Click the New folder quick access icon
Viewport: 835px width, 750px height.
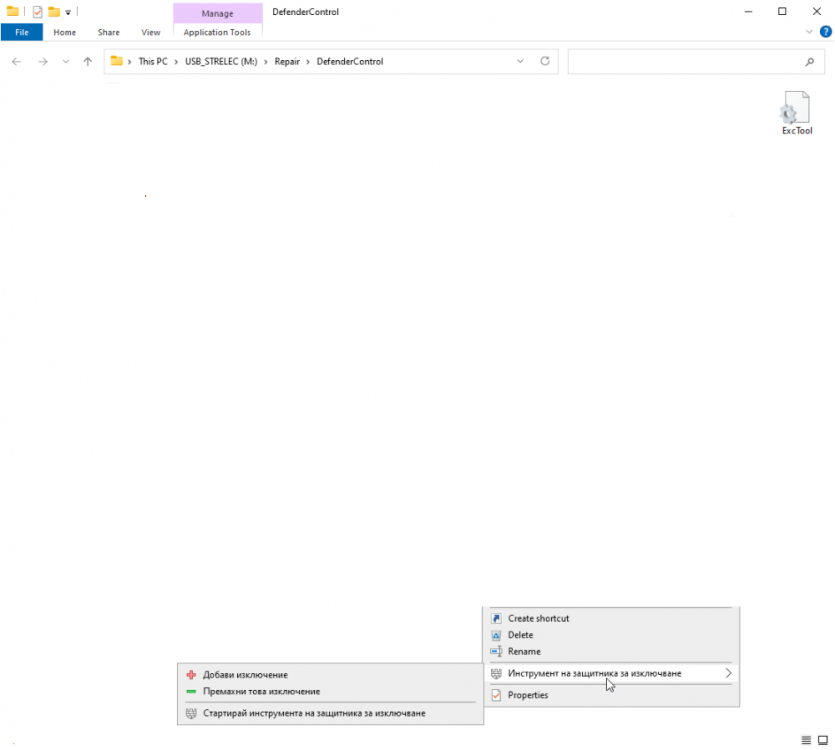point(54,11)
